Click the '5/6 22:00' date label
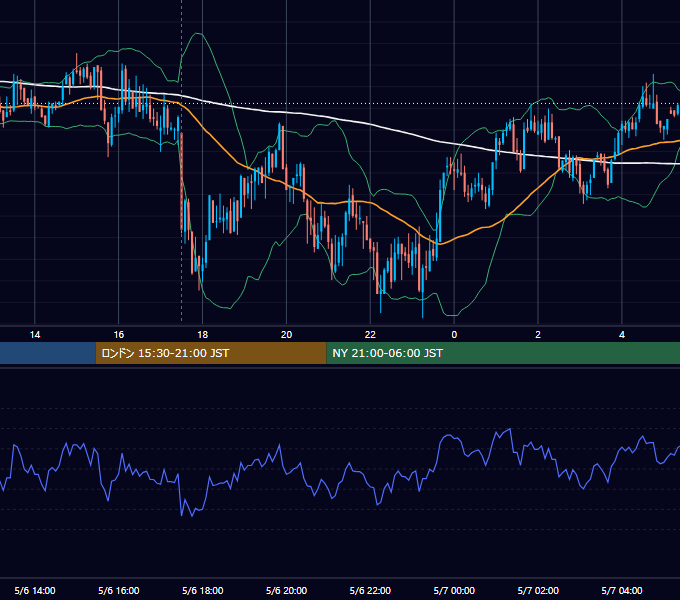This screenshot has width=680, height=600. pyautogui.click(x=370, y=590)
